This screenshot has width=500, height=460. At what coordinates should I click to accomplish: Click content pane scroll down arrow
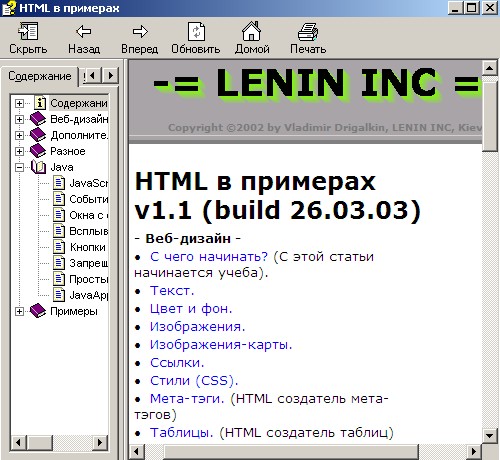[489, 435]
